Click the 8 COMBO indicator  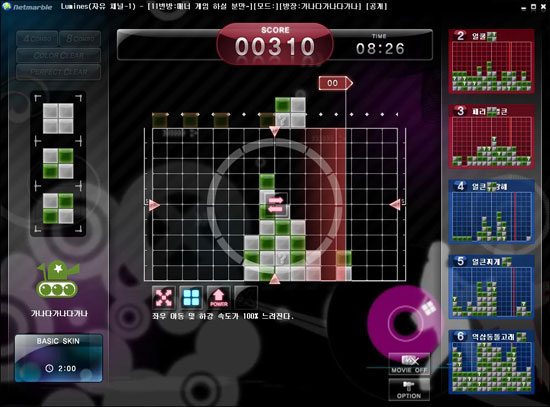[80, 39]
